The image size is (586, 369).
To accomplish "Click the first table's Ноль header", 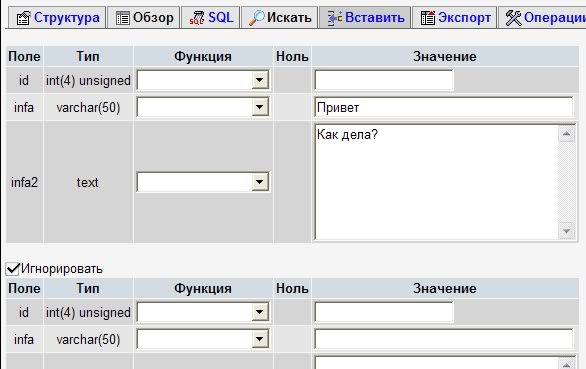I will pyautogui.click(x=292, y=56).
